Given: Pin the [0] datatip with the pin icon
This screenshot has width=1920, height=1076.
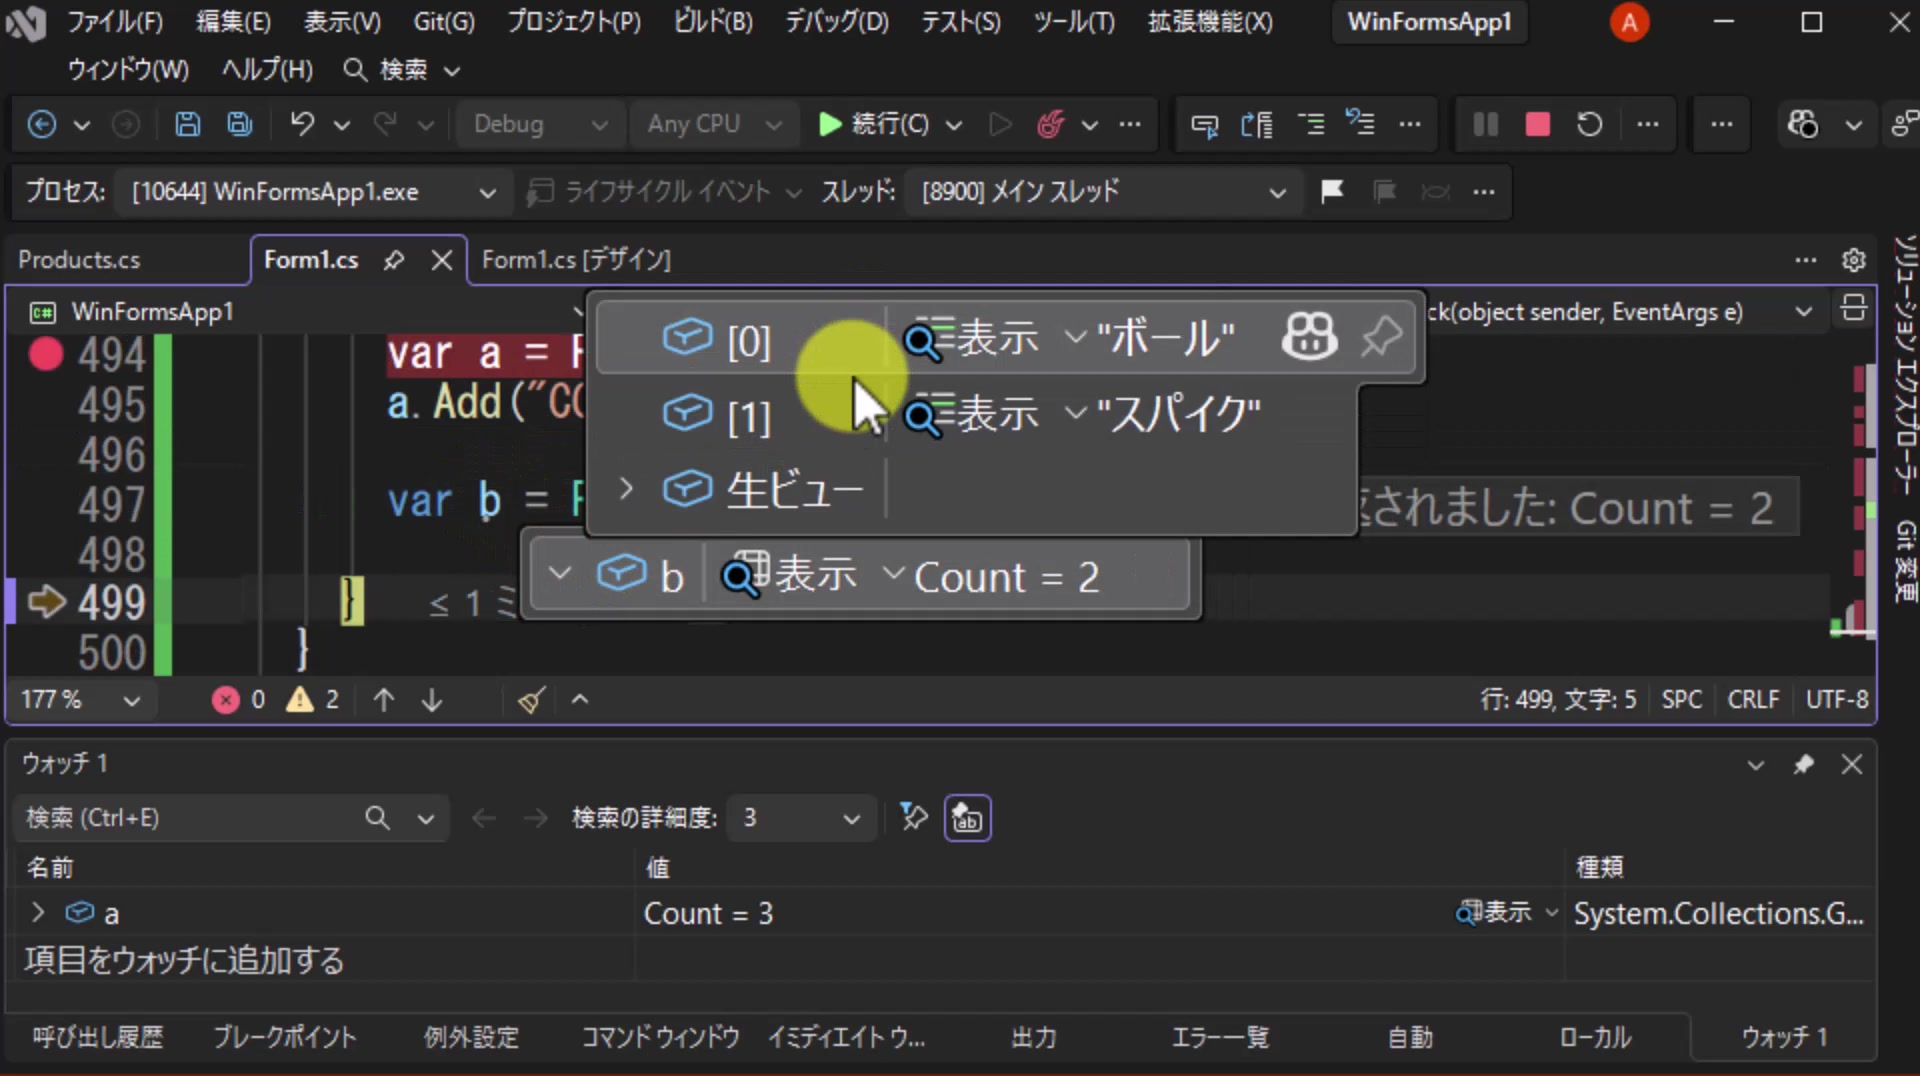Looking at the screenshot, I should pos(1381,337).
